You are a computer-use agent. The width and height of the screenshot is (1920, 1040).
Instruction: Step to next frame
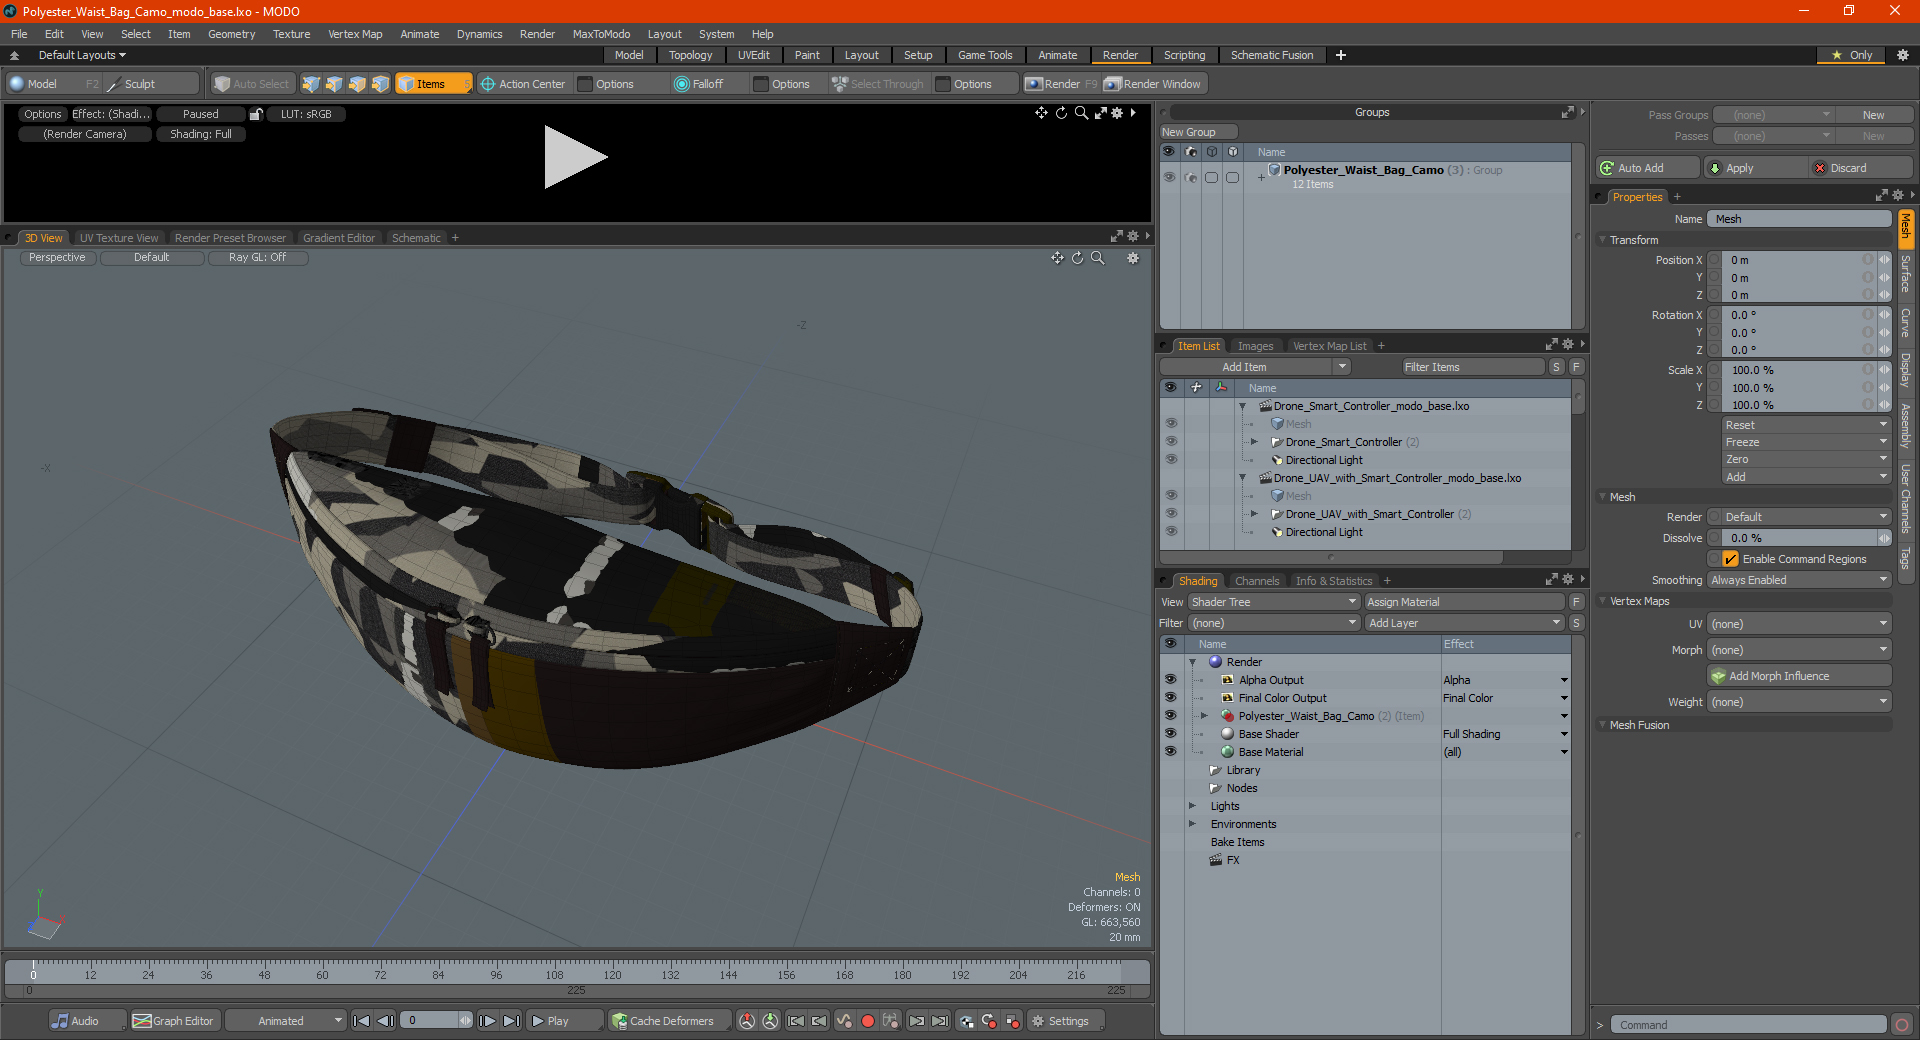click(487, 1021)
